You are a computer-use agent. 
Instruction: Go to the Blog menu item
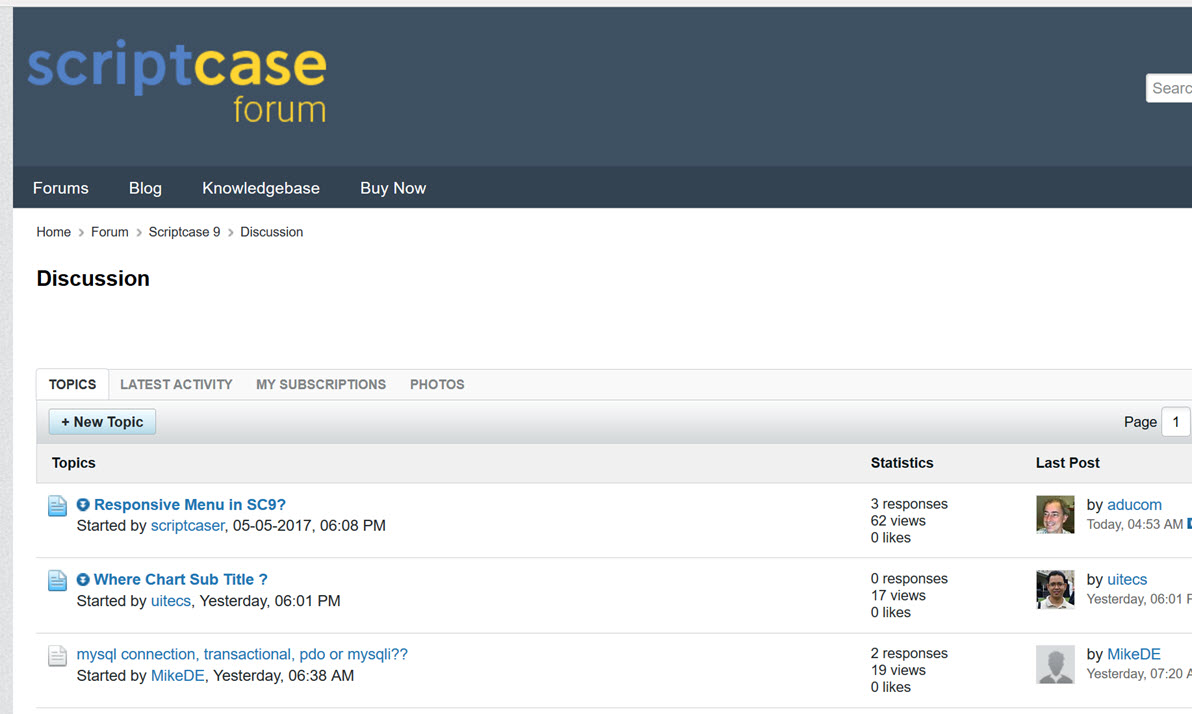pos(145,188)
